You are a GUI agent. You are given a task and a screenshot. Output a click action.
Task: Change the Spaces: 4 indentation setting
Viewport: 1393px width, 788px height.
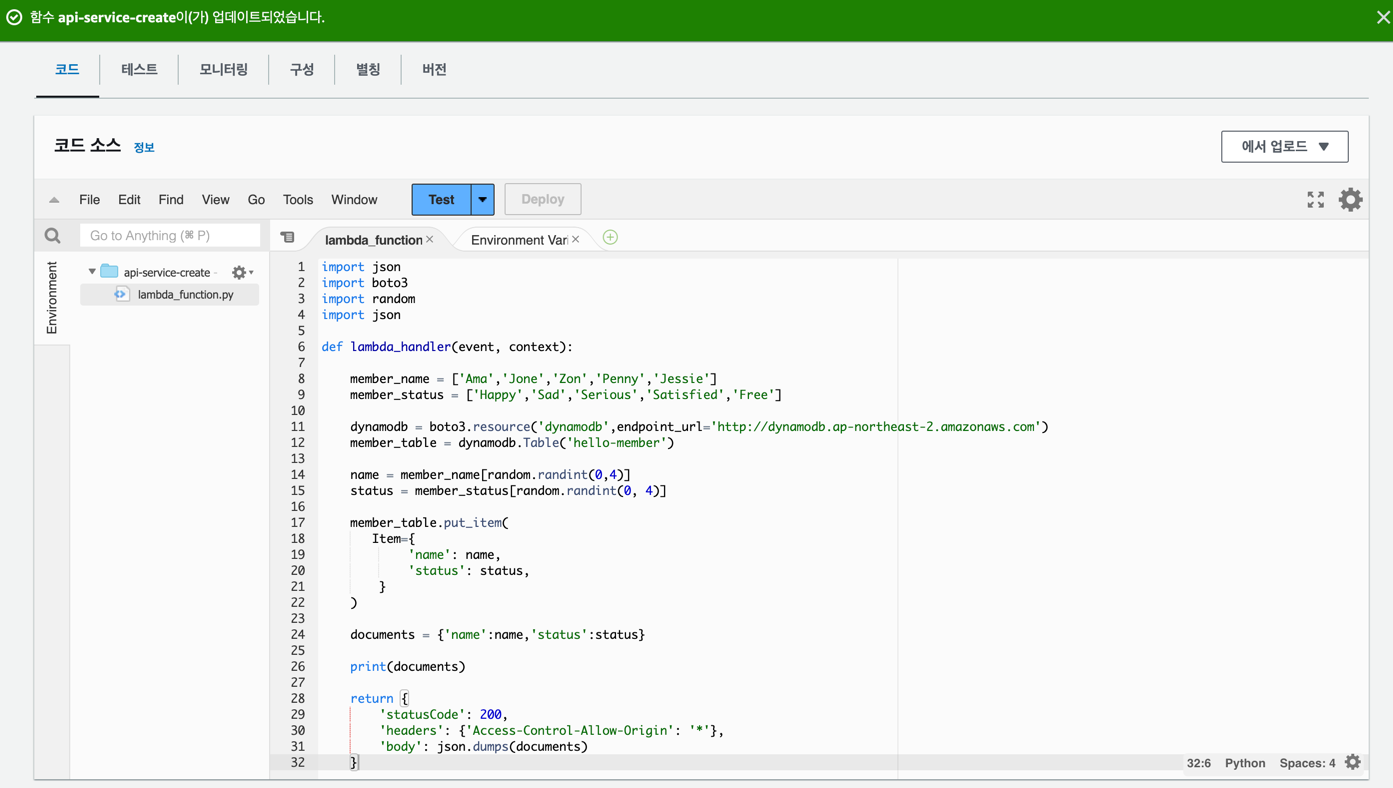pyautogui.click(x=1307, y=763)
